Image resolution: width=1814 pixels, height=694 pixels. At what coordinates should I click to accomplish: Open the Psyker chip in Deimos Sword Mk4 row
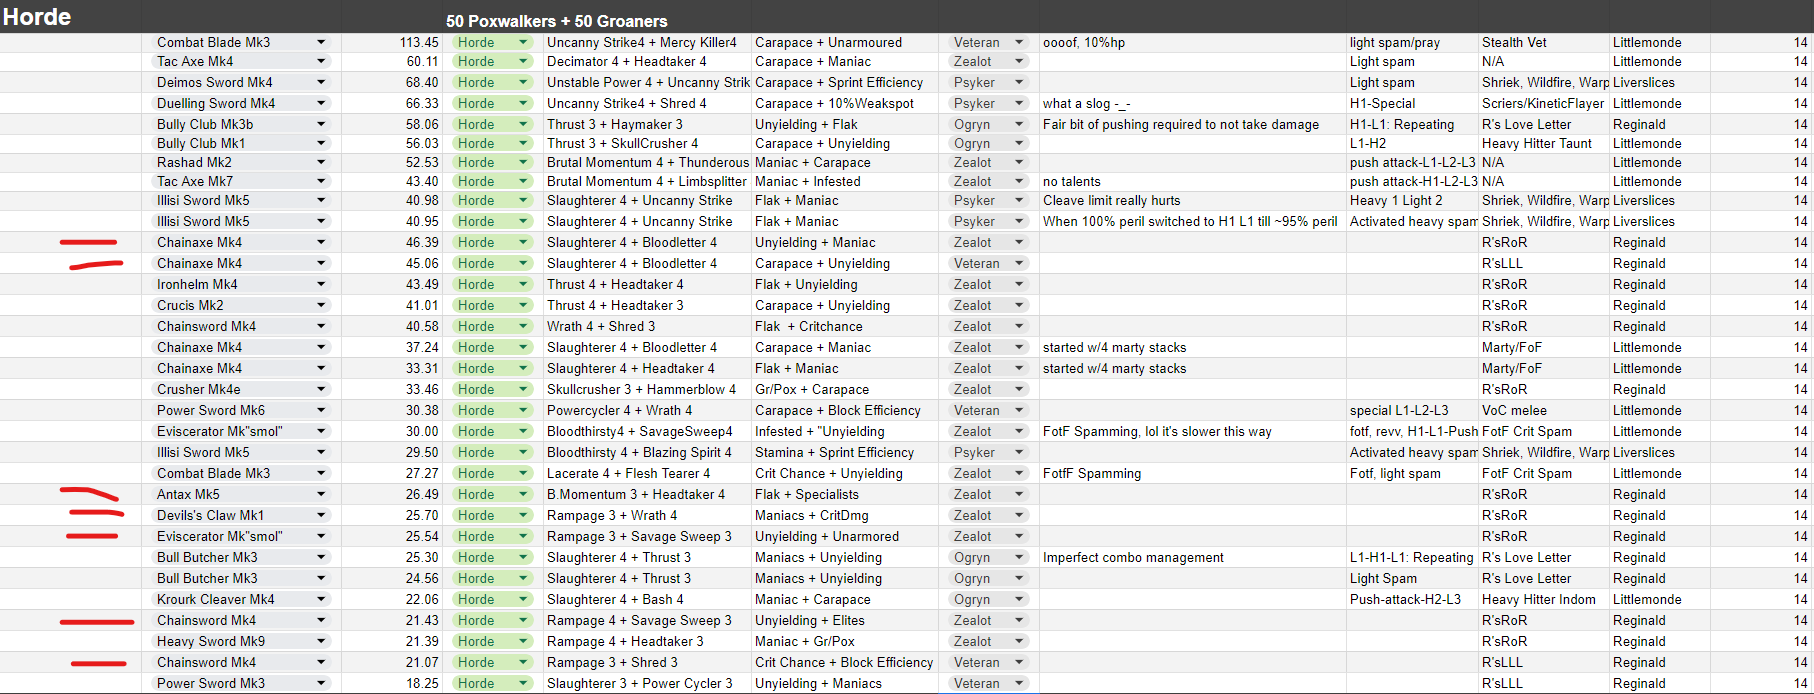(x=988, y=83)
